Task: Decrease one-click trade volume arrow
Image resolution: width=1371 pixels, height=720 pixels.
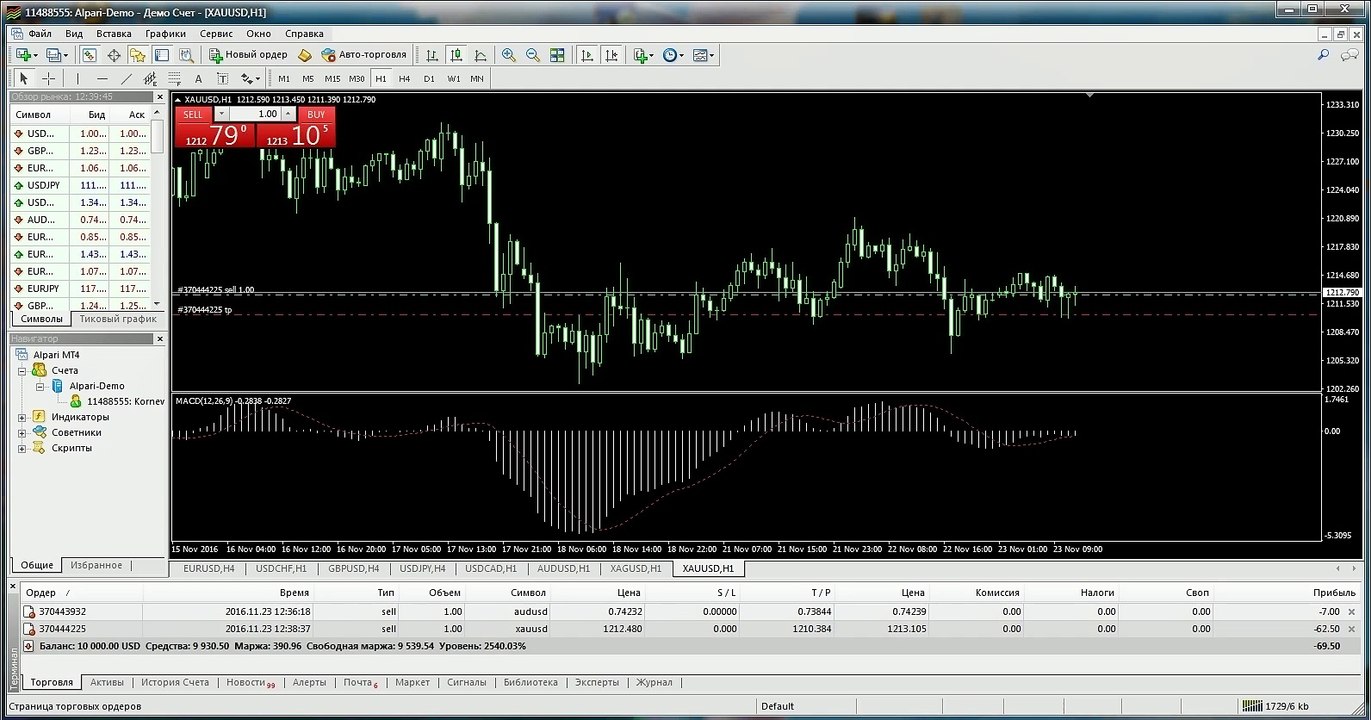Action: (x=221, y=114)
